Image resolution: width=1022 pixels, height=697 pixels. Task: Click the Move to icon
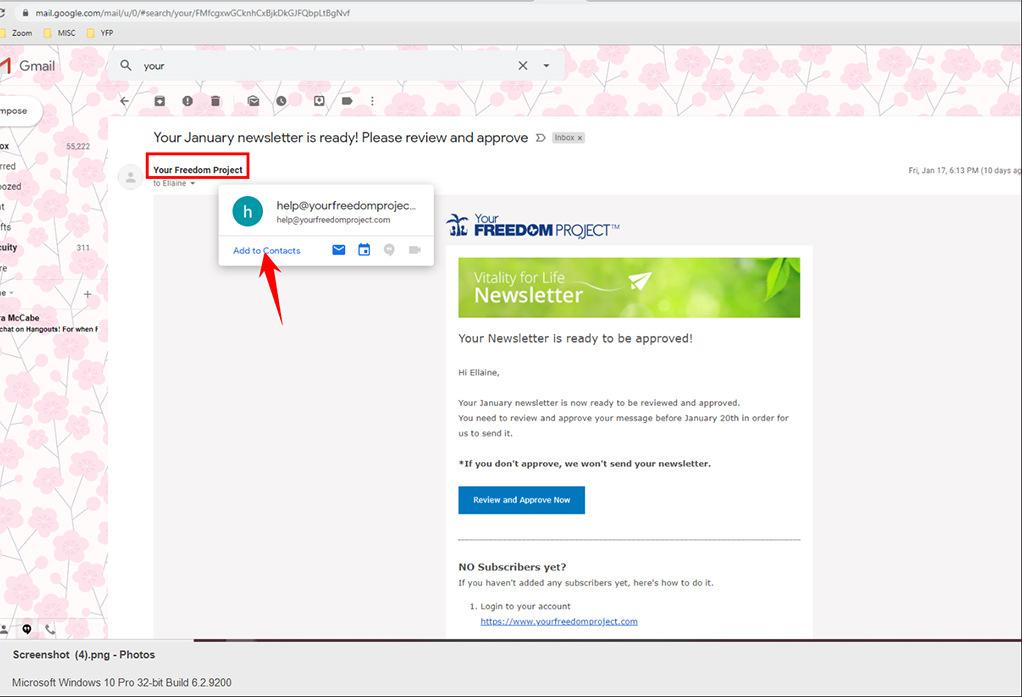point(319,101)
